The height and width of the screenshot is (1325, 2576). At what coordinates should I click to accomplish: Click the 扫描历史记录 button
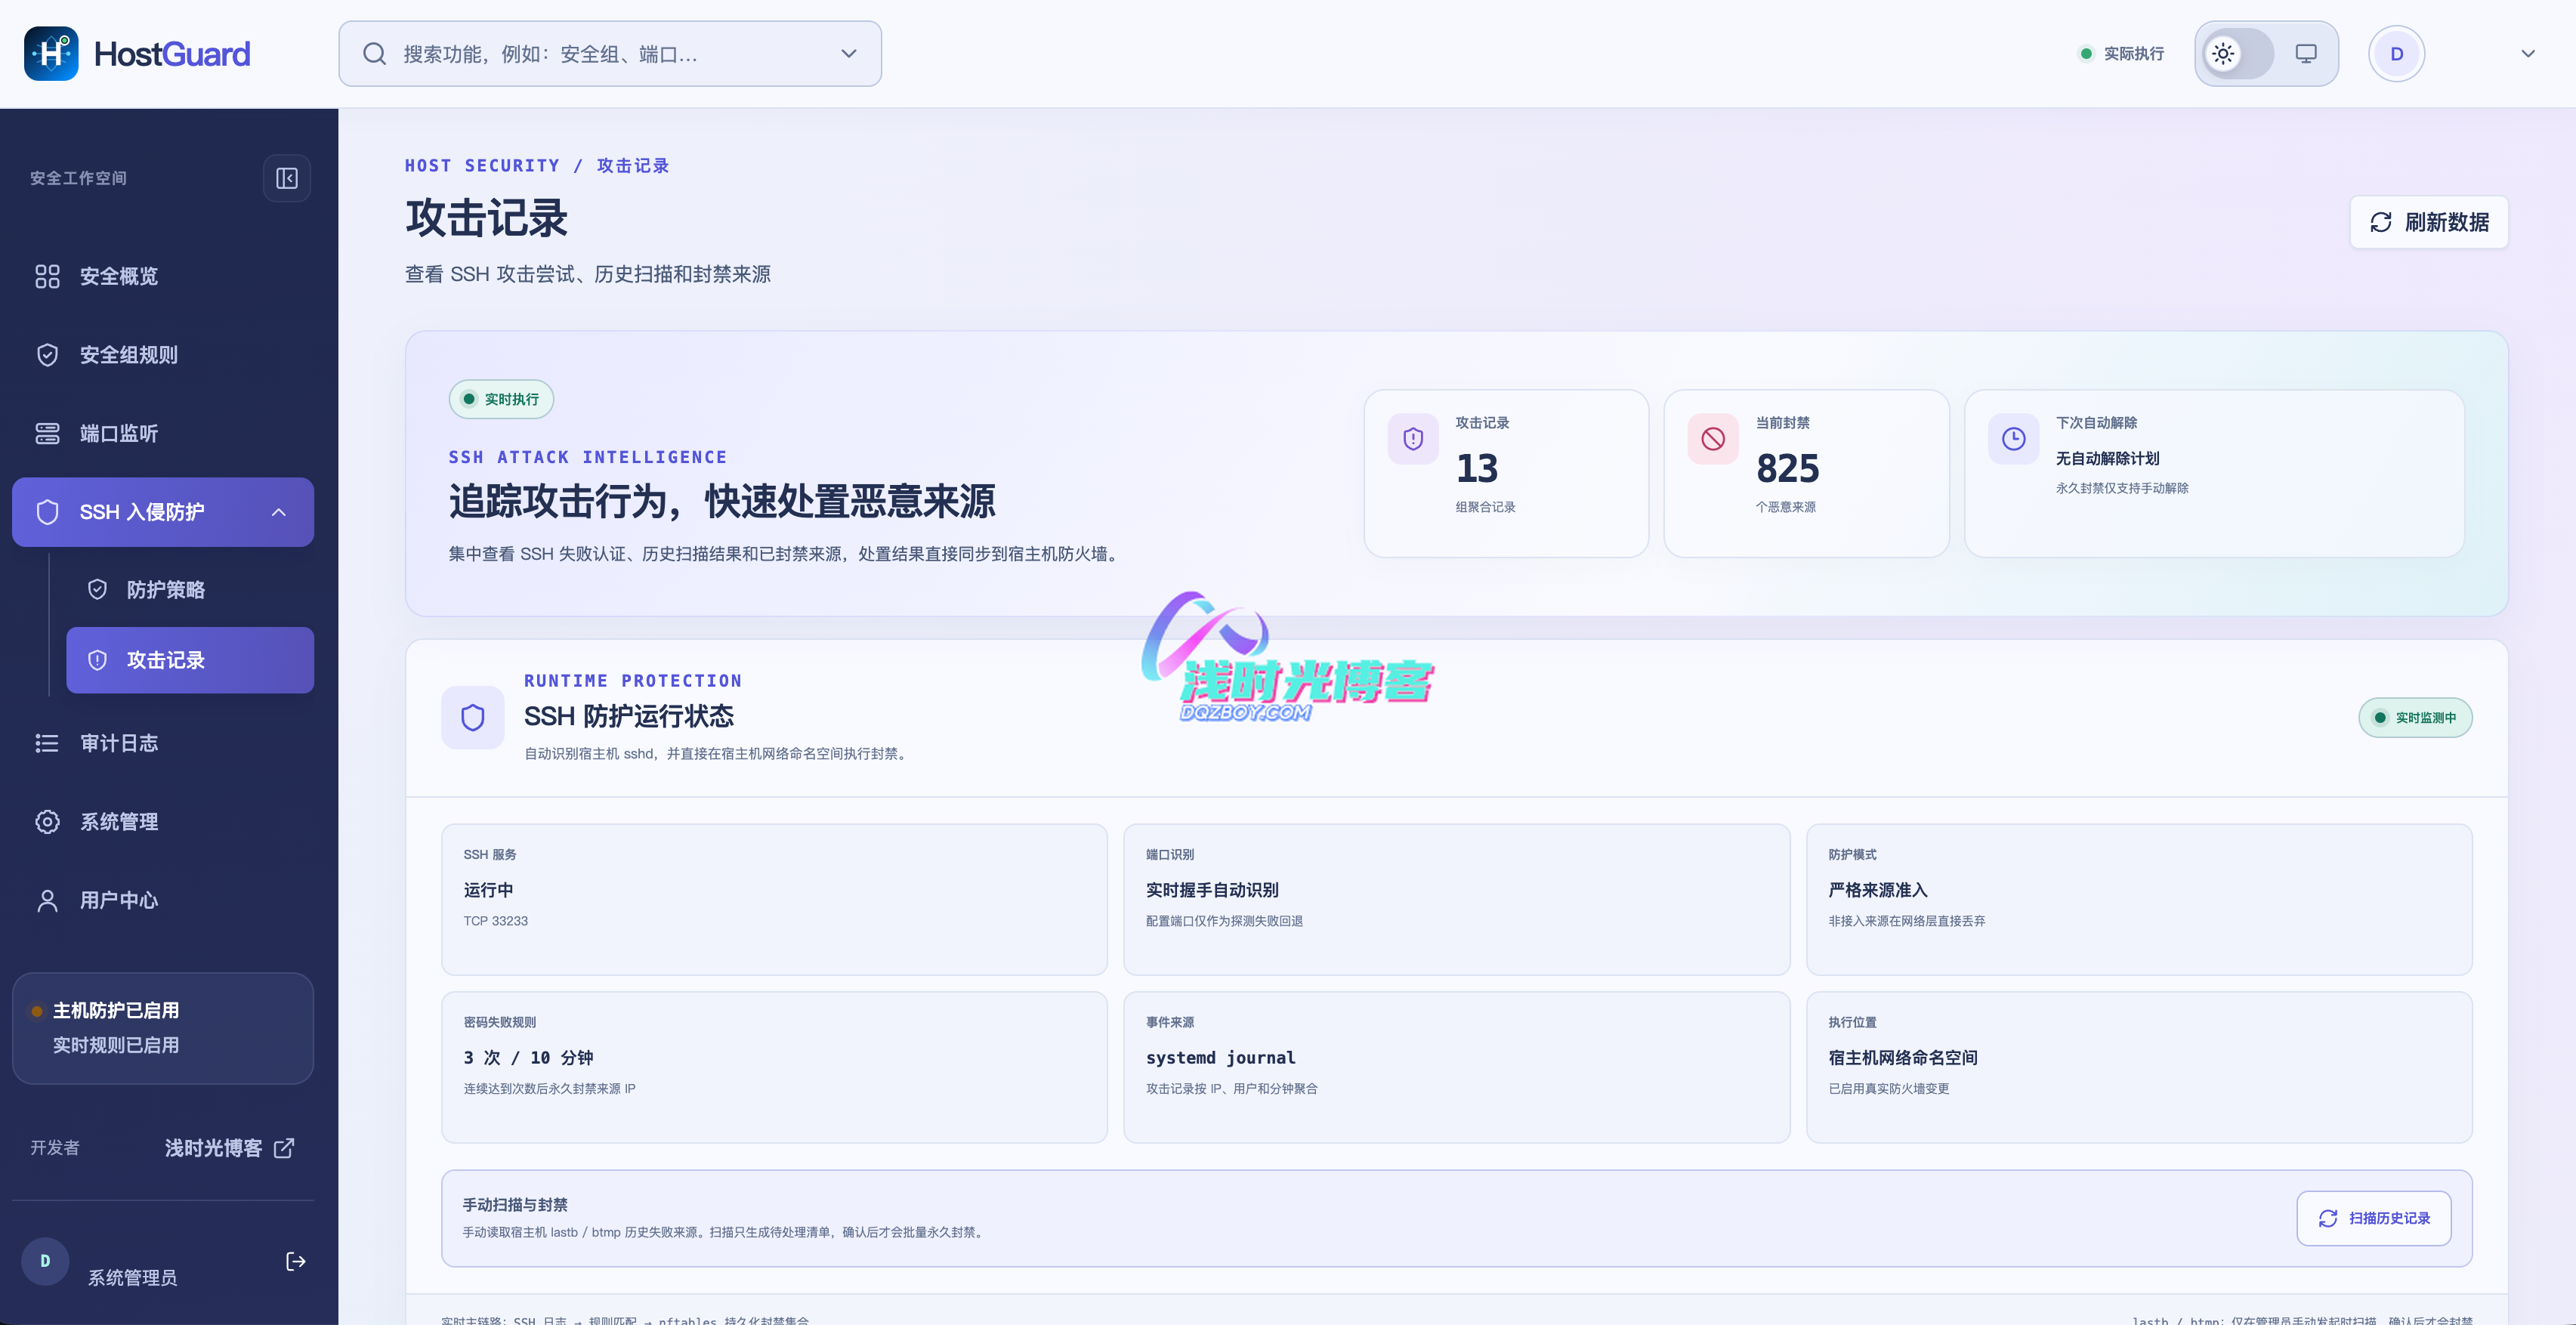[2374, 1218]
